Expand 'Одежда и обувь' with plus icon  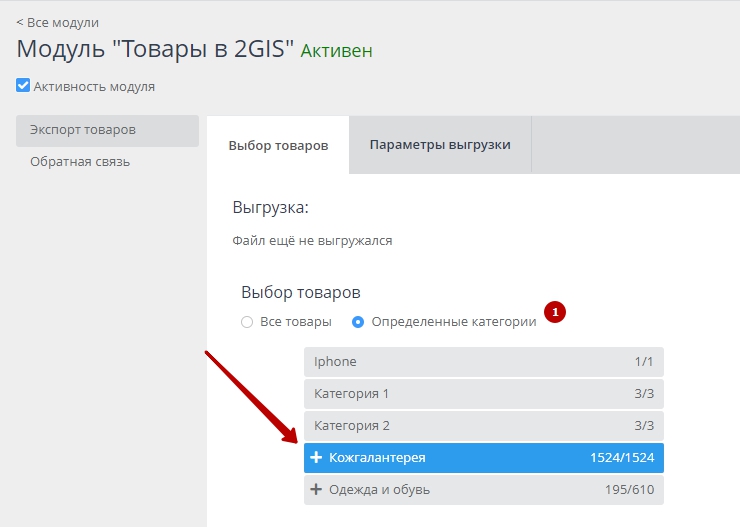(x=317, y=490)
